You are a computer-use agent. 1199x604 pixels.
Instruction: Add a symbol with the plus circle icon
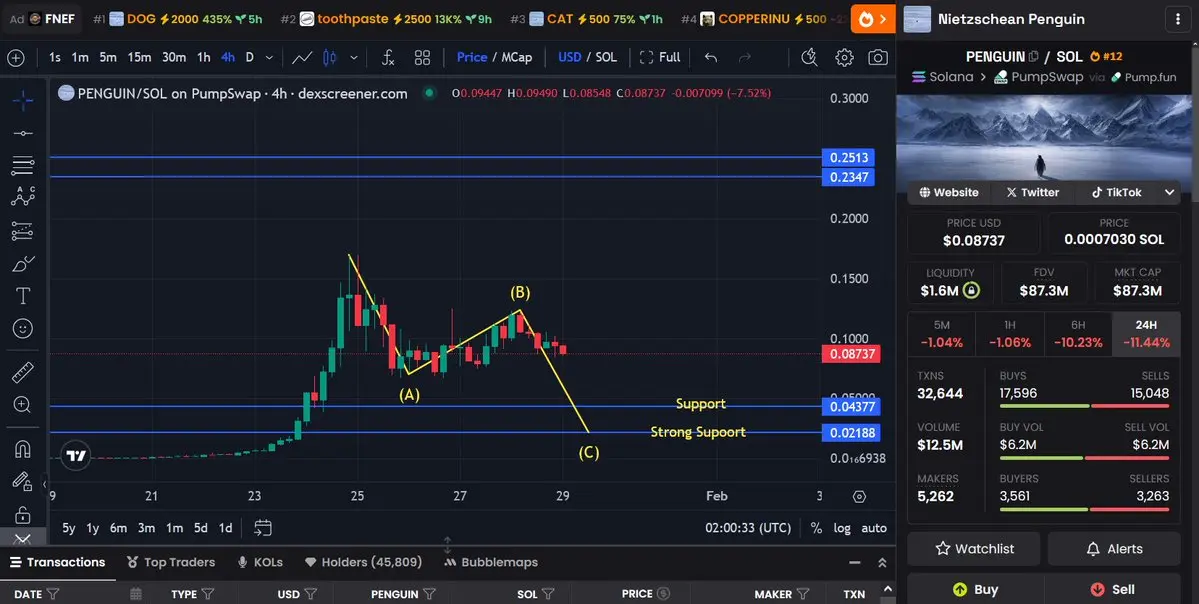[x=16, y=57]
